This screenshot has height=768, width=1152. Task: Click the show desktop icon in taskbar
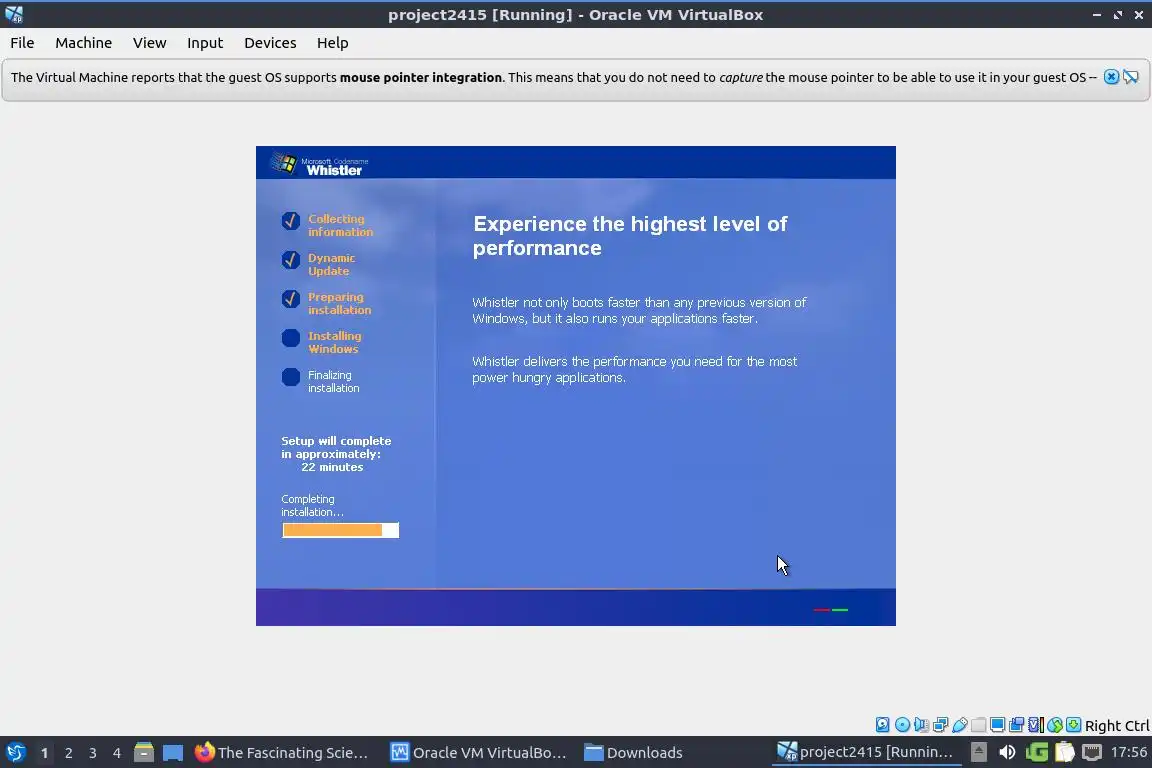173,752
